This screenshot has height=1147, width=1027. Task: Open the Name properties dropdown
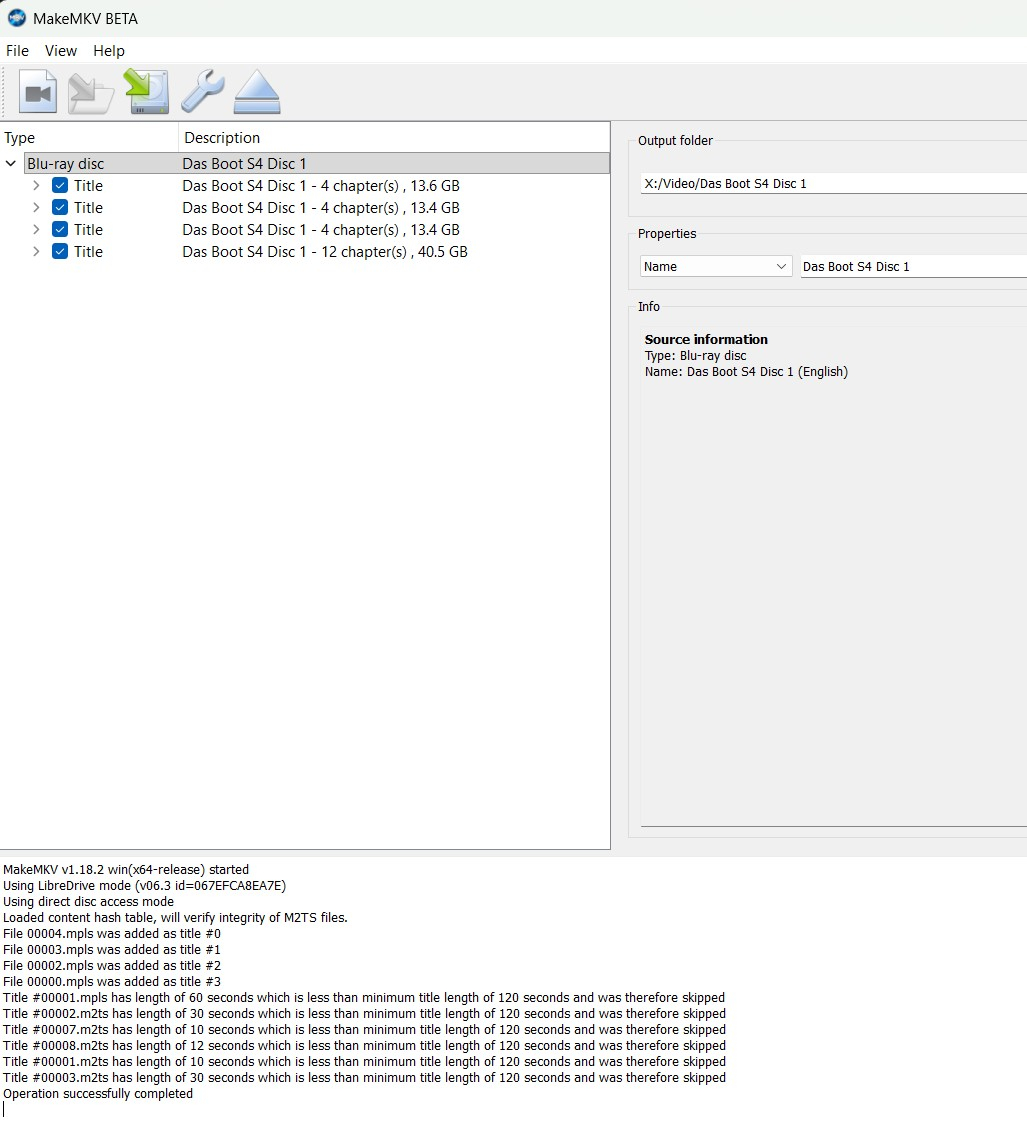[715, 266]
